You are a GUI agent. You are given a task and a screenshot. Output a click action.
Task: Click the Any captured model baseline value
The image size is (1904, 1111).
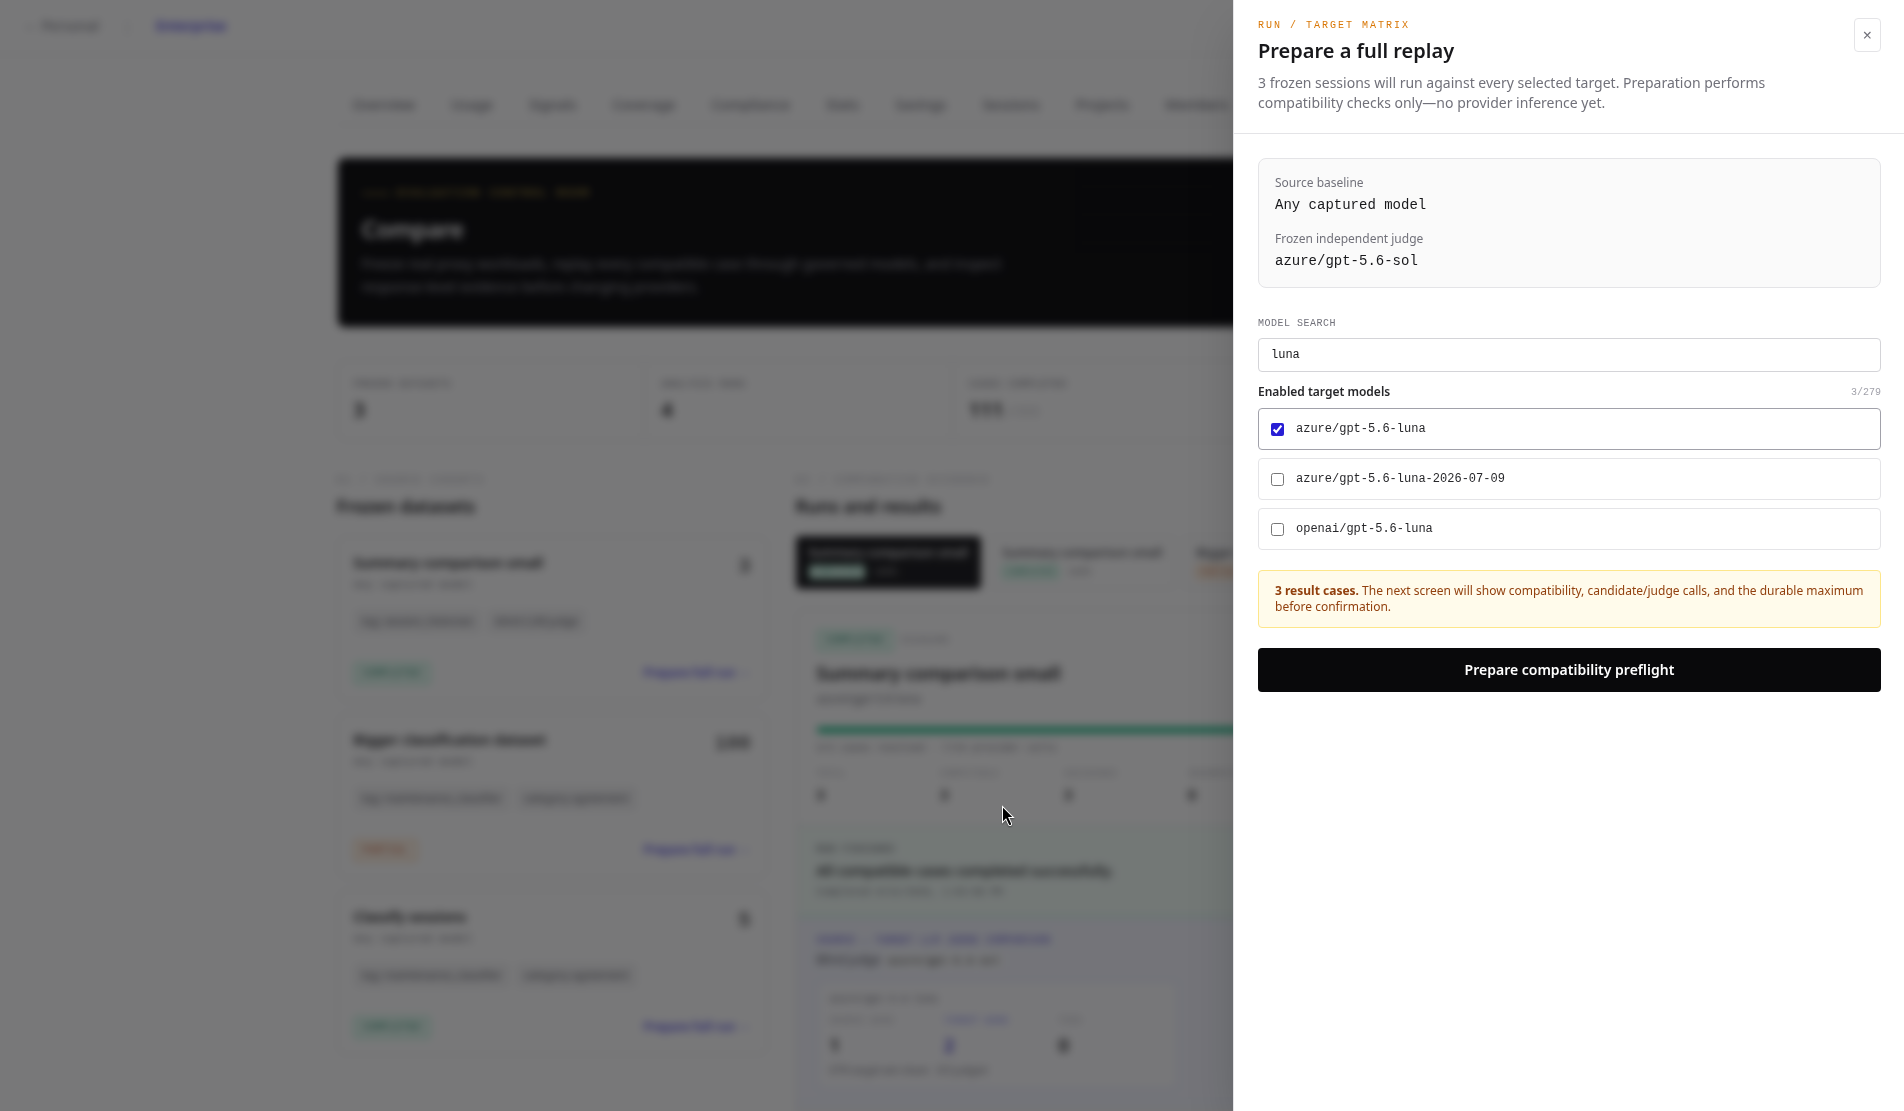(1350, 204)
